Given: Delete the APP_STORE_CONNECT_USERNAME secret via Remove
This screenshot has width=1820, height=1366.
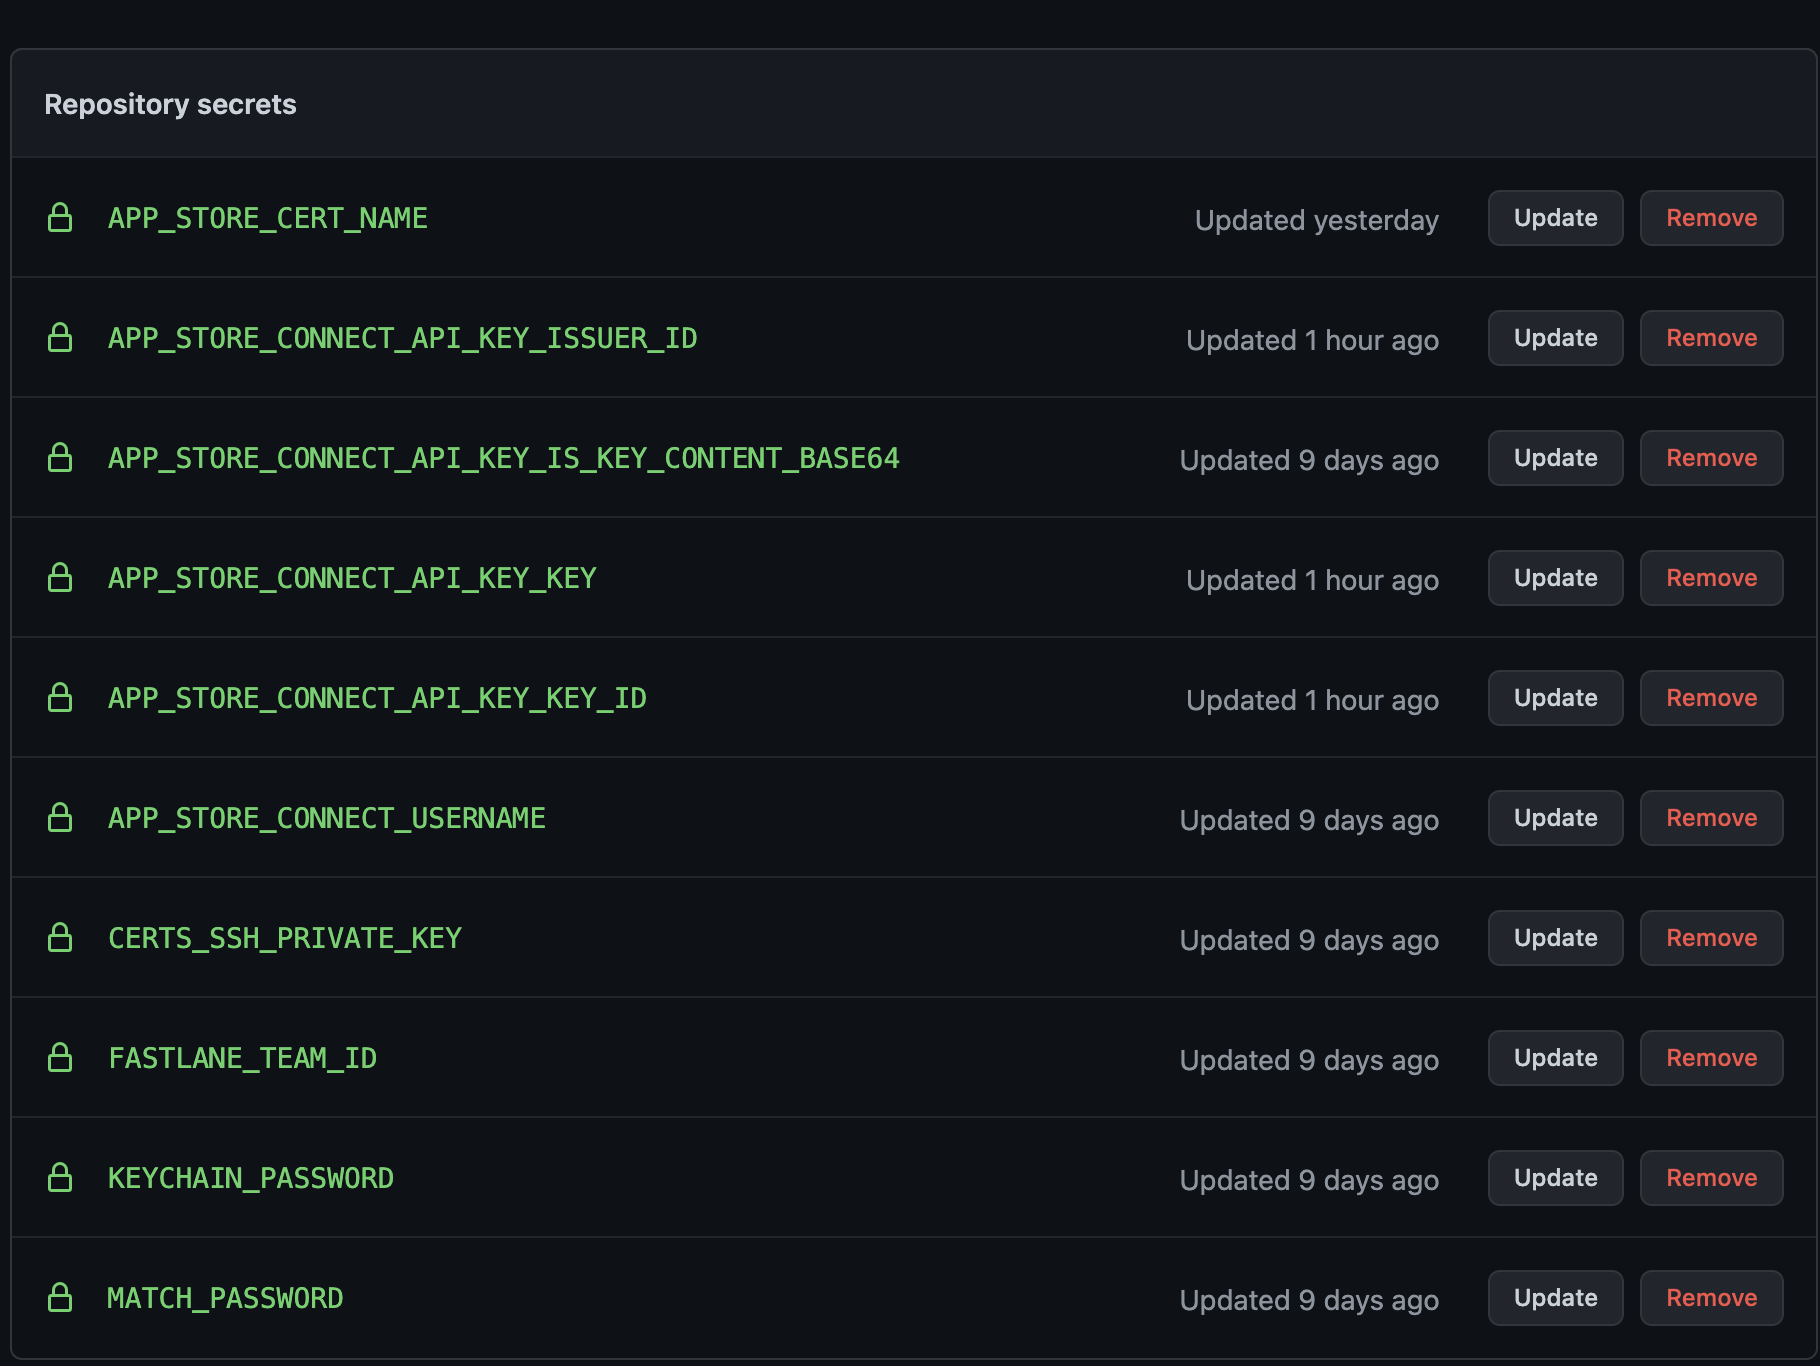Looking at the screenshot, I should tap(1711, 818).
